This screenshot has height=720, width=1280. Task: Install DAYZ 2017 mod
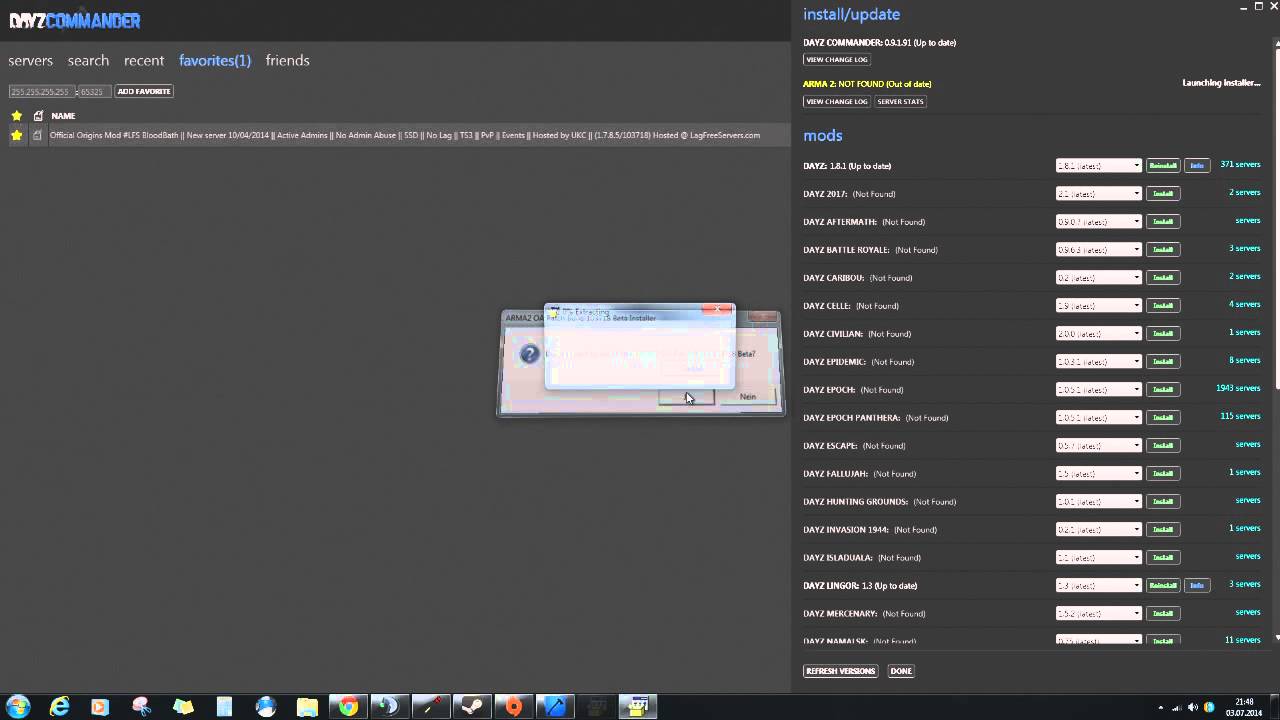click(1163, 194)
